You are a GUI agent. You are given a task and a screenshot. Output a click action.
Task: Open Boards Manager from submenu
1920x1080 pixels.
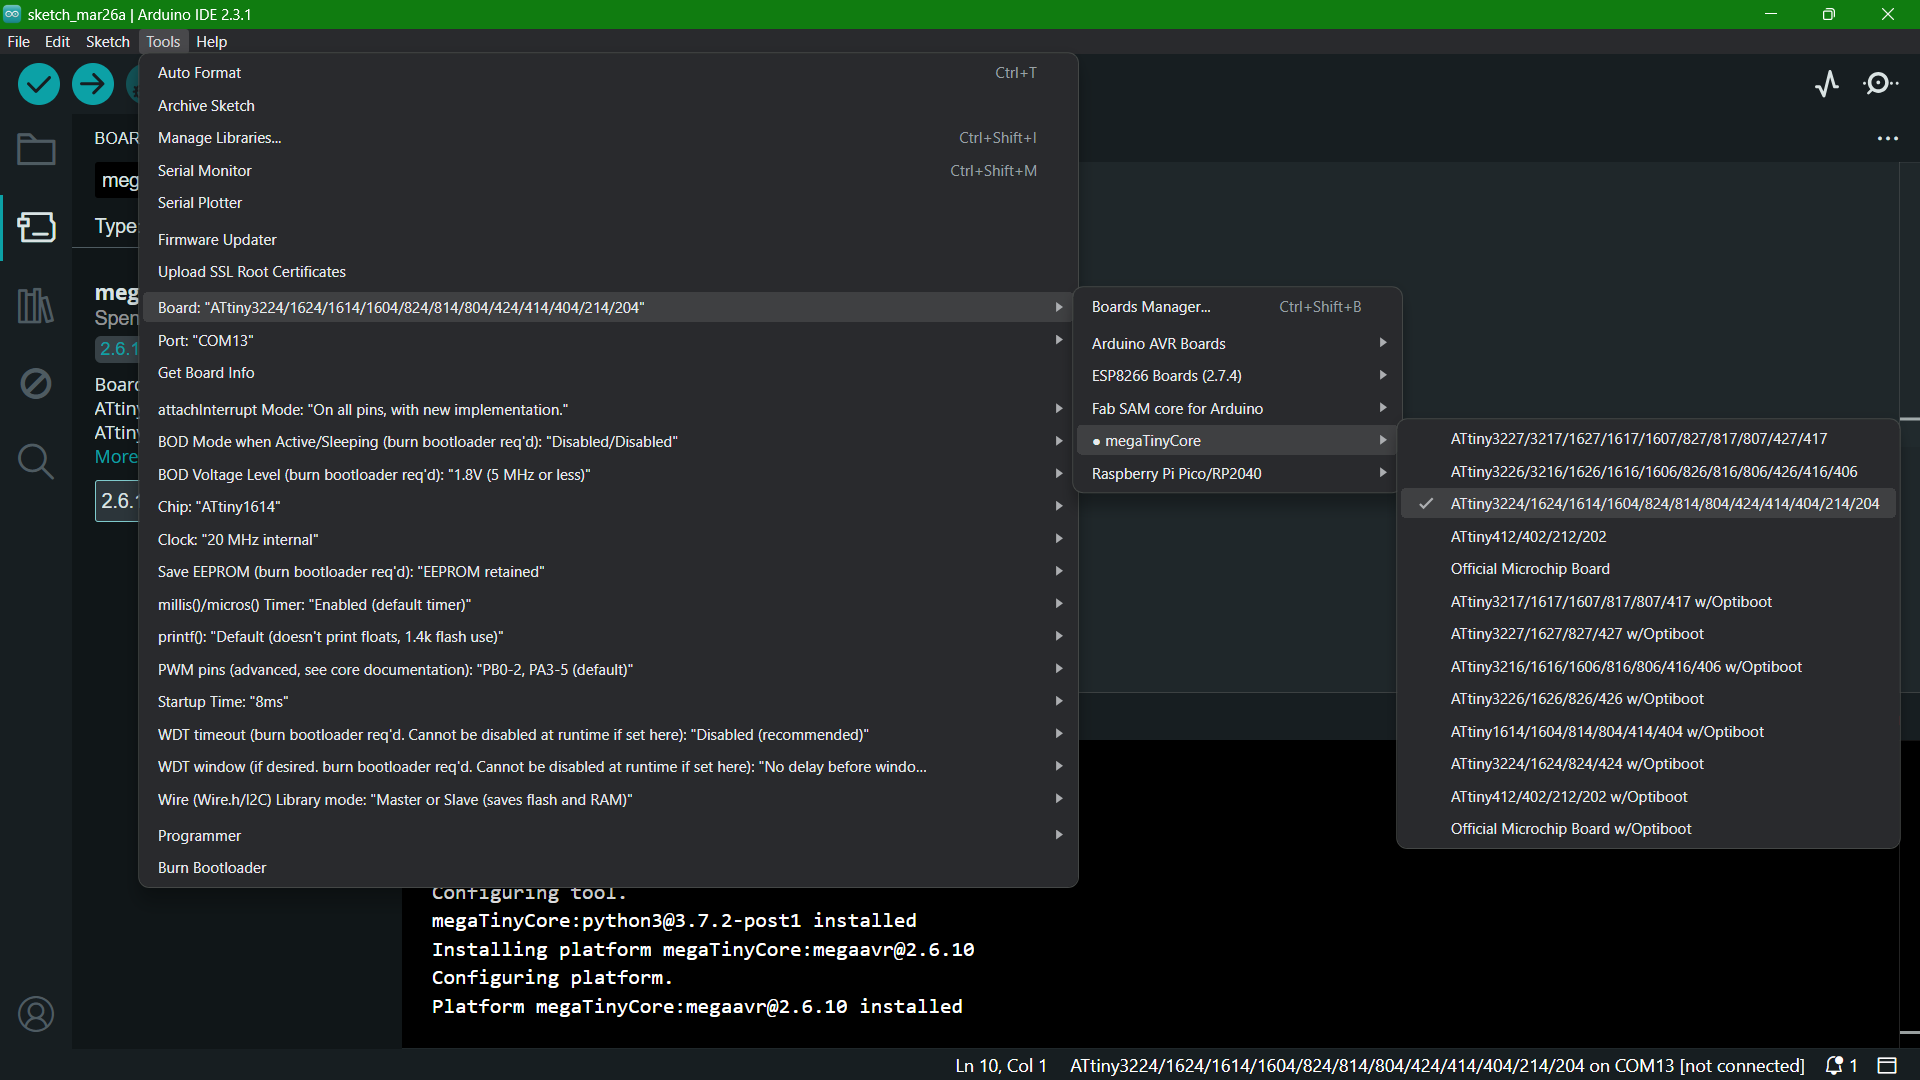[1237, 307]
